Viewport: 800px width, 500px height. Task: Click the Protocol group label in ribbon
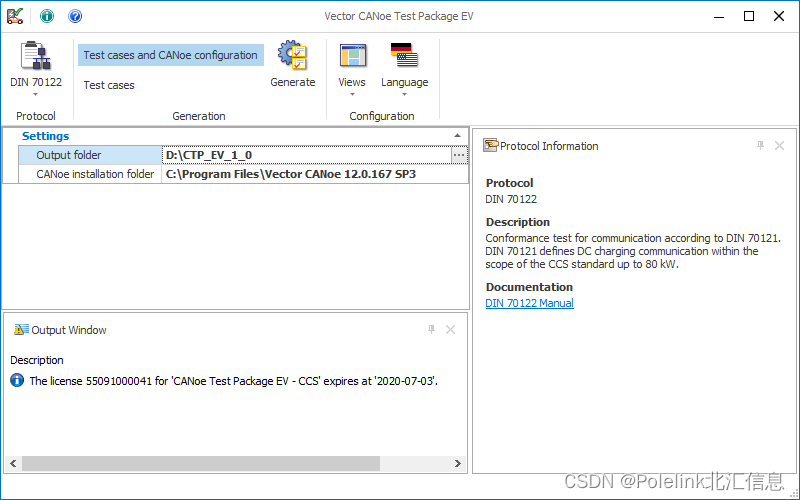click(36, 116)
